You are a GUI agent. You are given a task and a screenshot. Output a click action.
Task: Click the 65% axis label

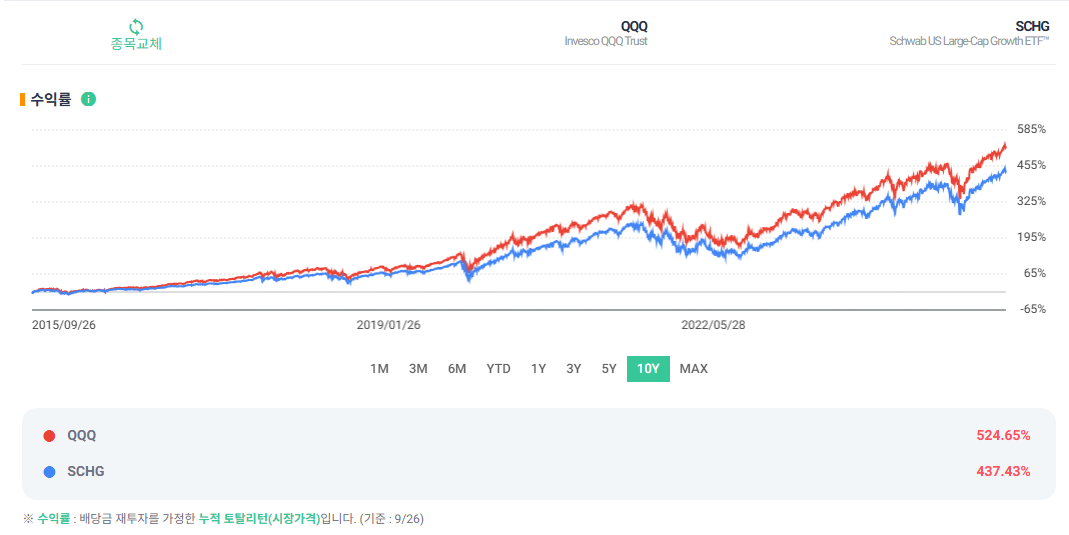[x=1034, y=273]
